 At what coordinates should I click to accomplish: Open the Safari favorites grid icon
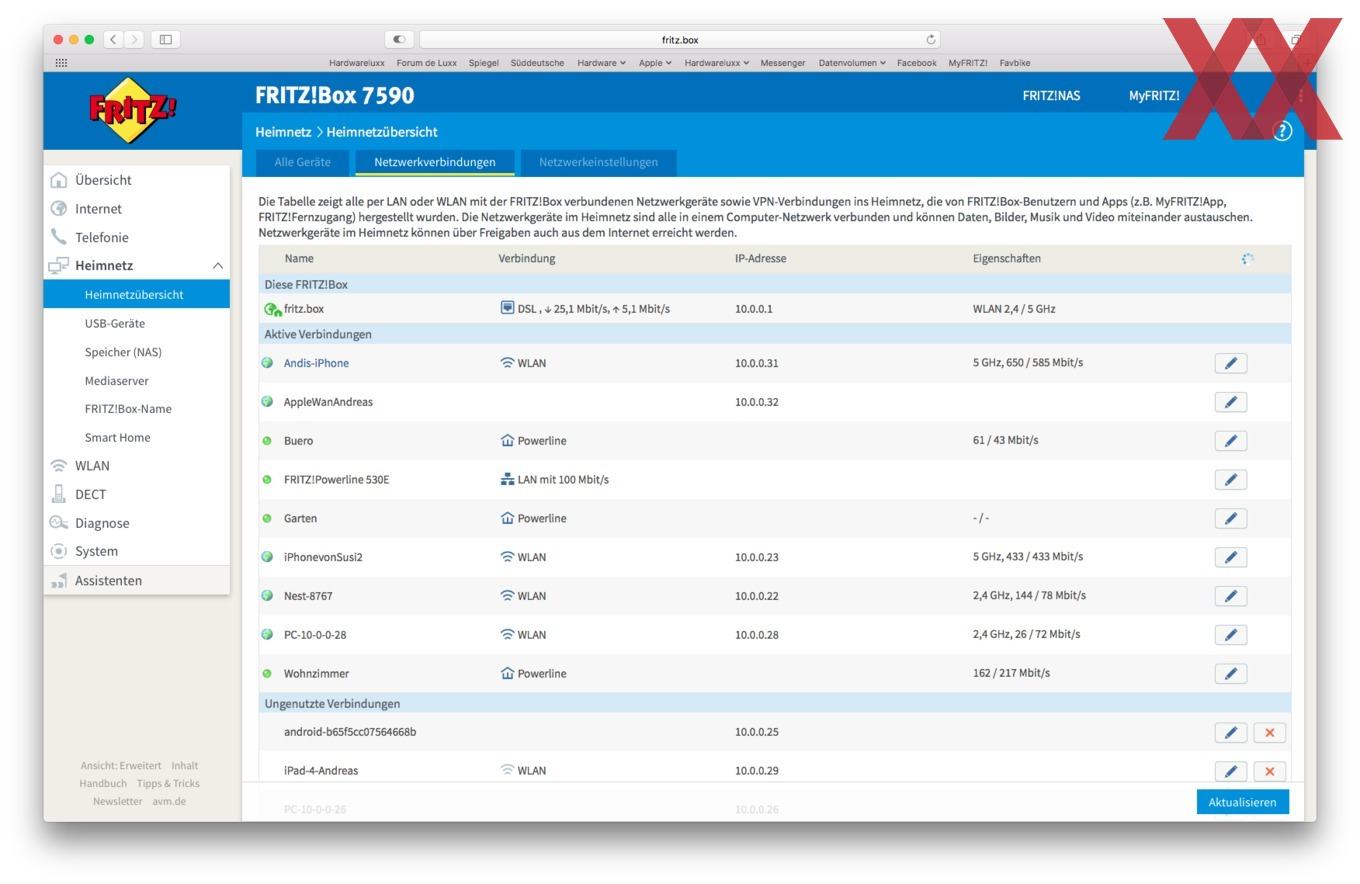61,62
